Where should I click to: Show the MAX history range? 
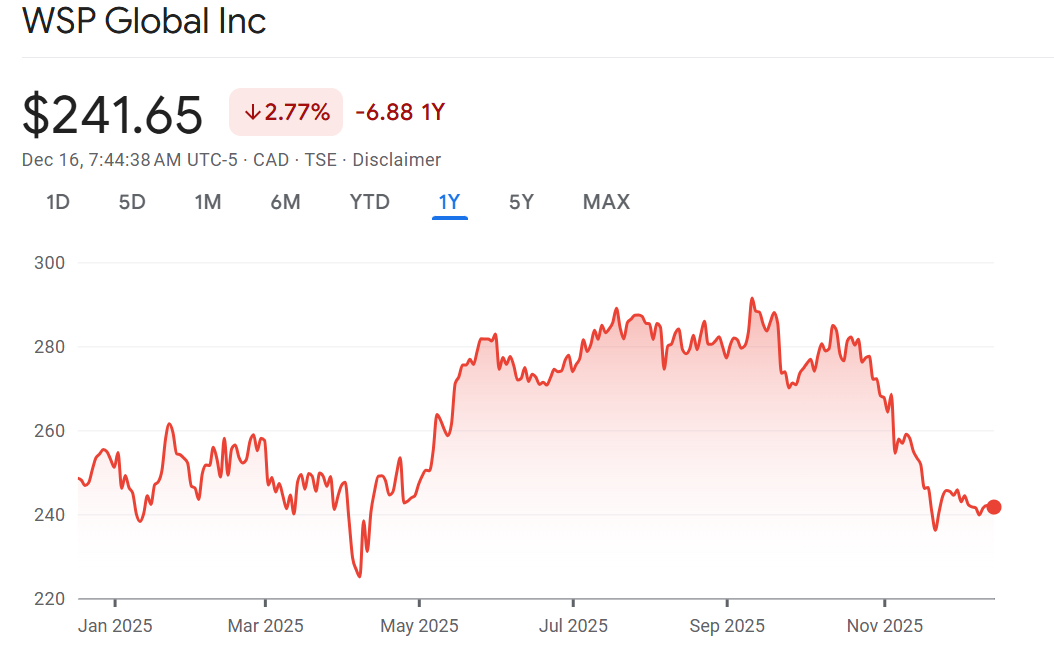tap(606, 202)
